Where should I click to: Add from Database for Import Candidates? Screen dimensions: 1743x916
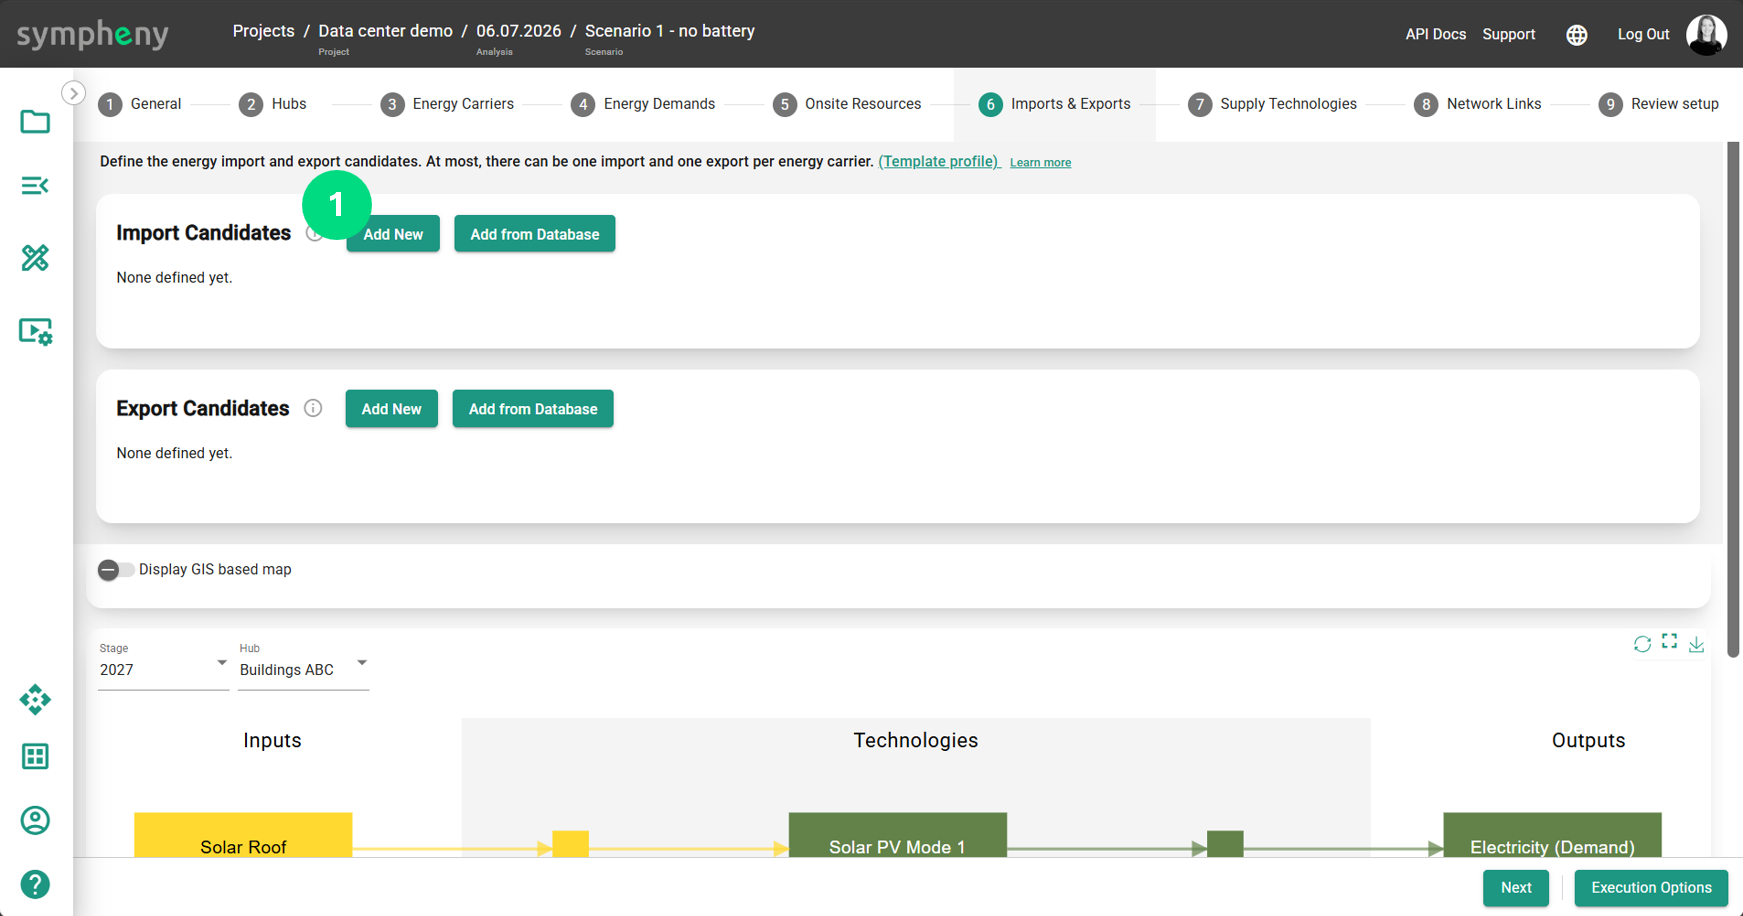(535, 234)
